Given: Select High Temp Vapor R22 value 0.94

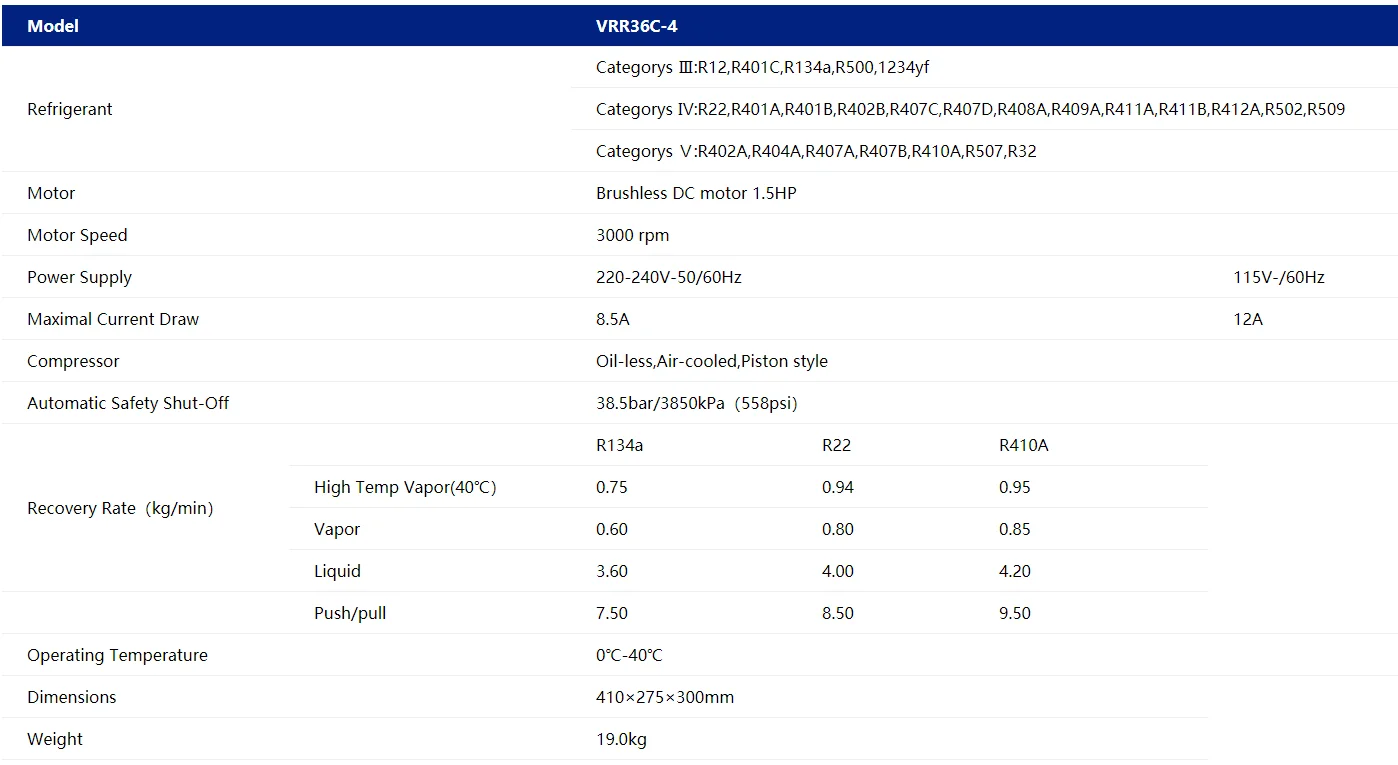Looking at the screenshot, I should (x=838, y=487).
